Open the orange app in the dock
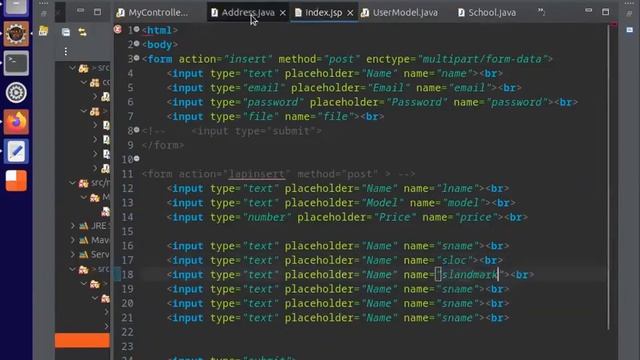 [x=16, y=180]
